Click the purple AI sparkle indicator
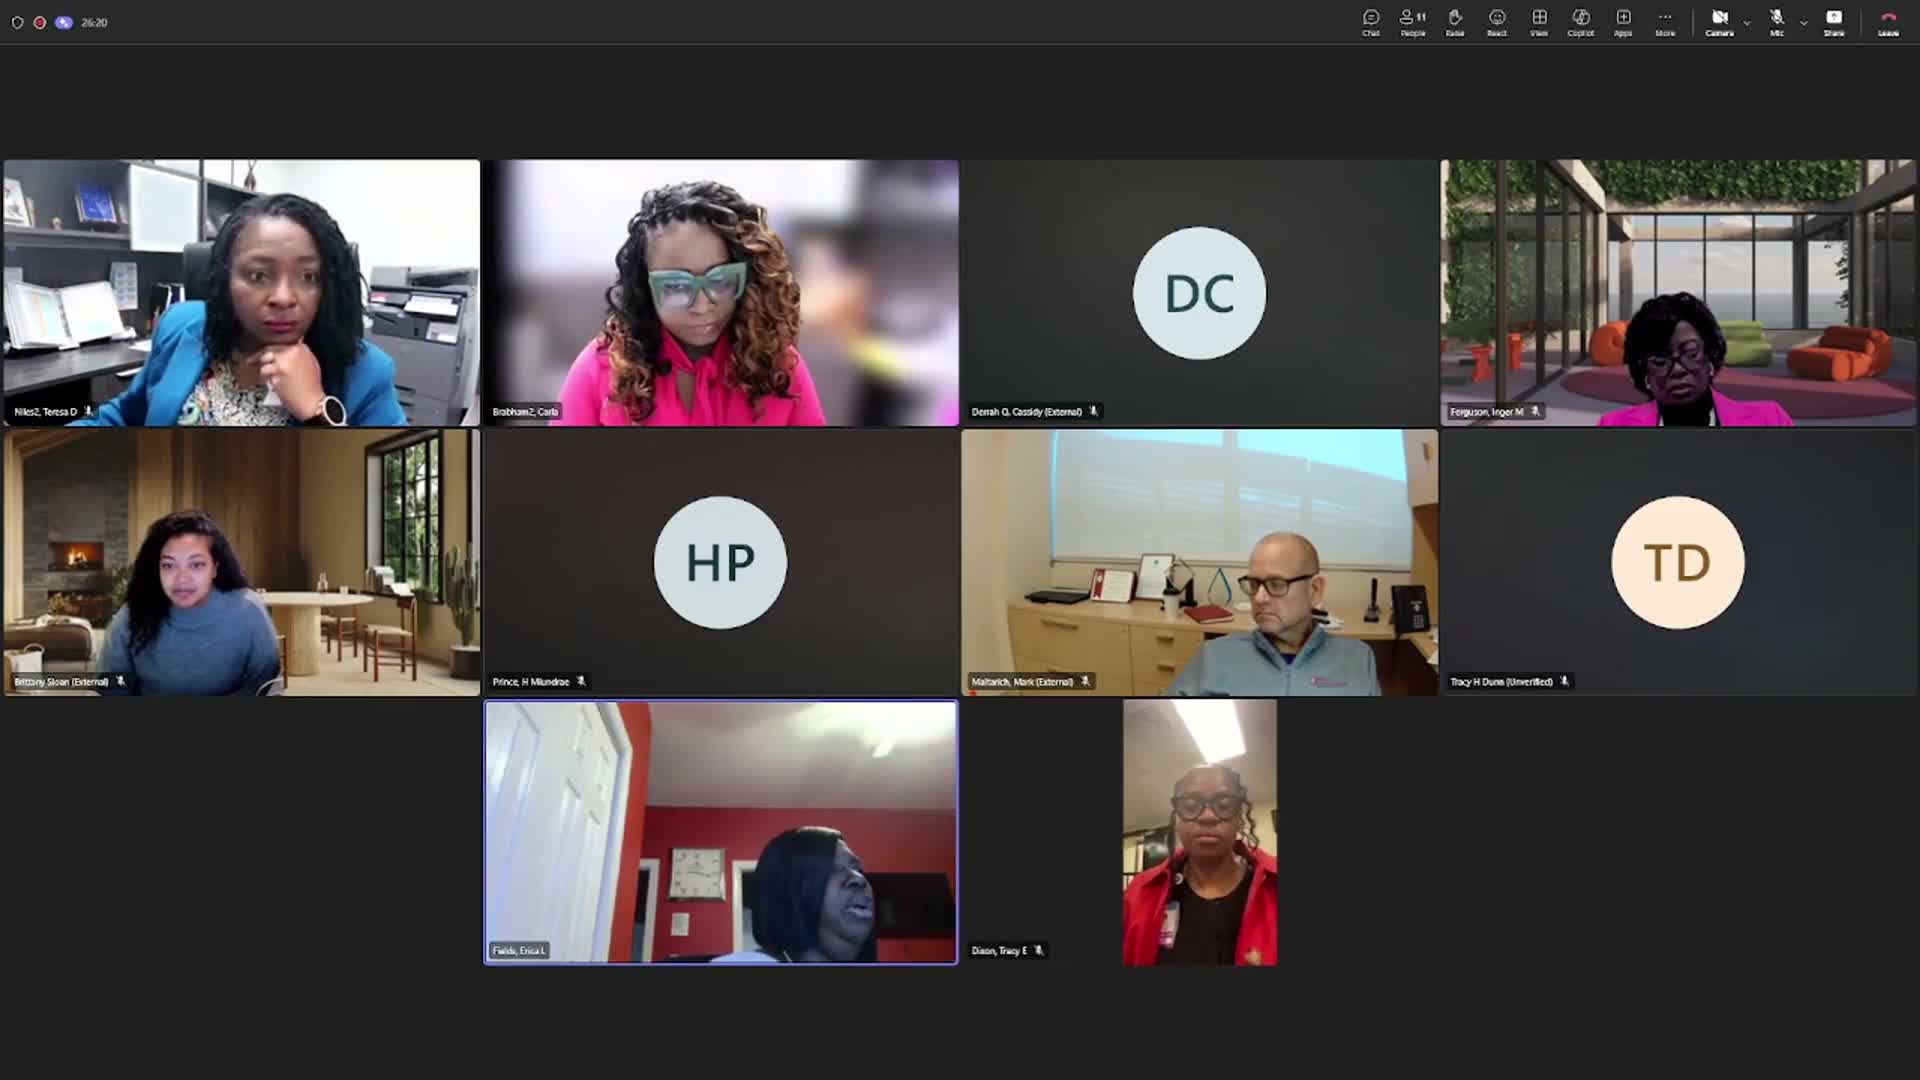The height and width of the screenshot is (1080, 1920). [64, 22]
